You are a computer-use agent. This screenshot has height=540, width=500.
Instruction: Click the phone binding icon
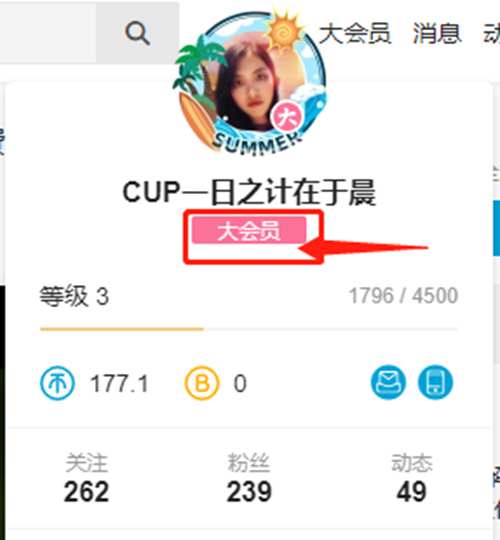[436, 382]
